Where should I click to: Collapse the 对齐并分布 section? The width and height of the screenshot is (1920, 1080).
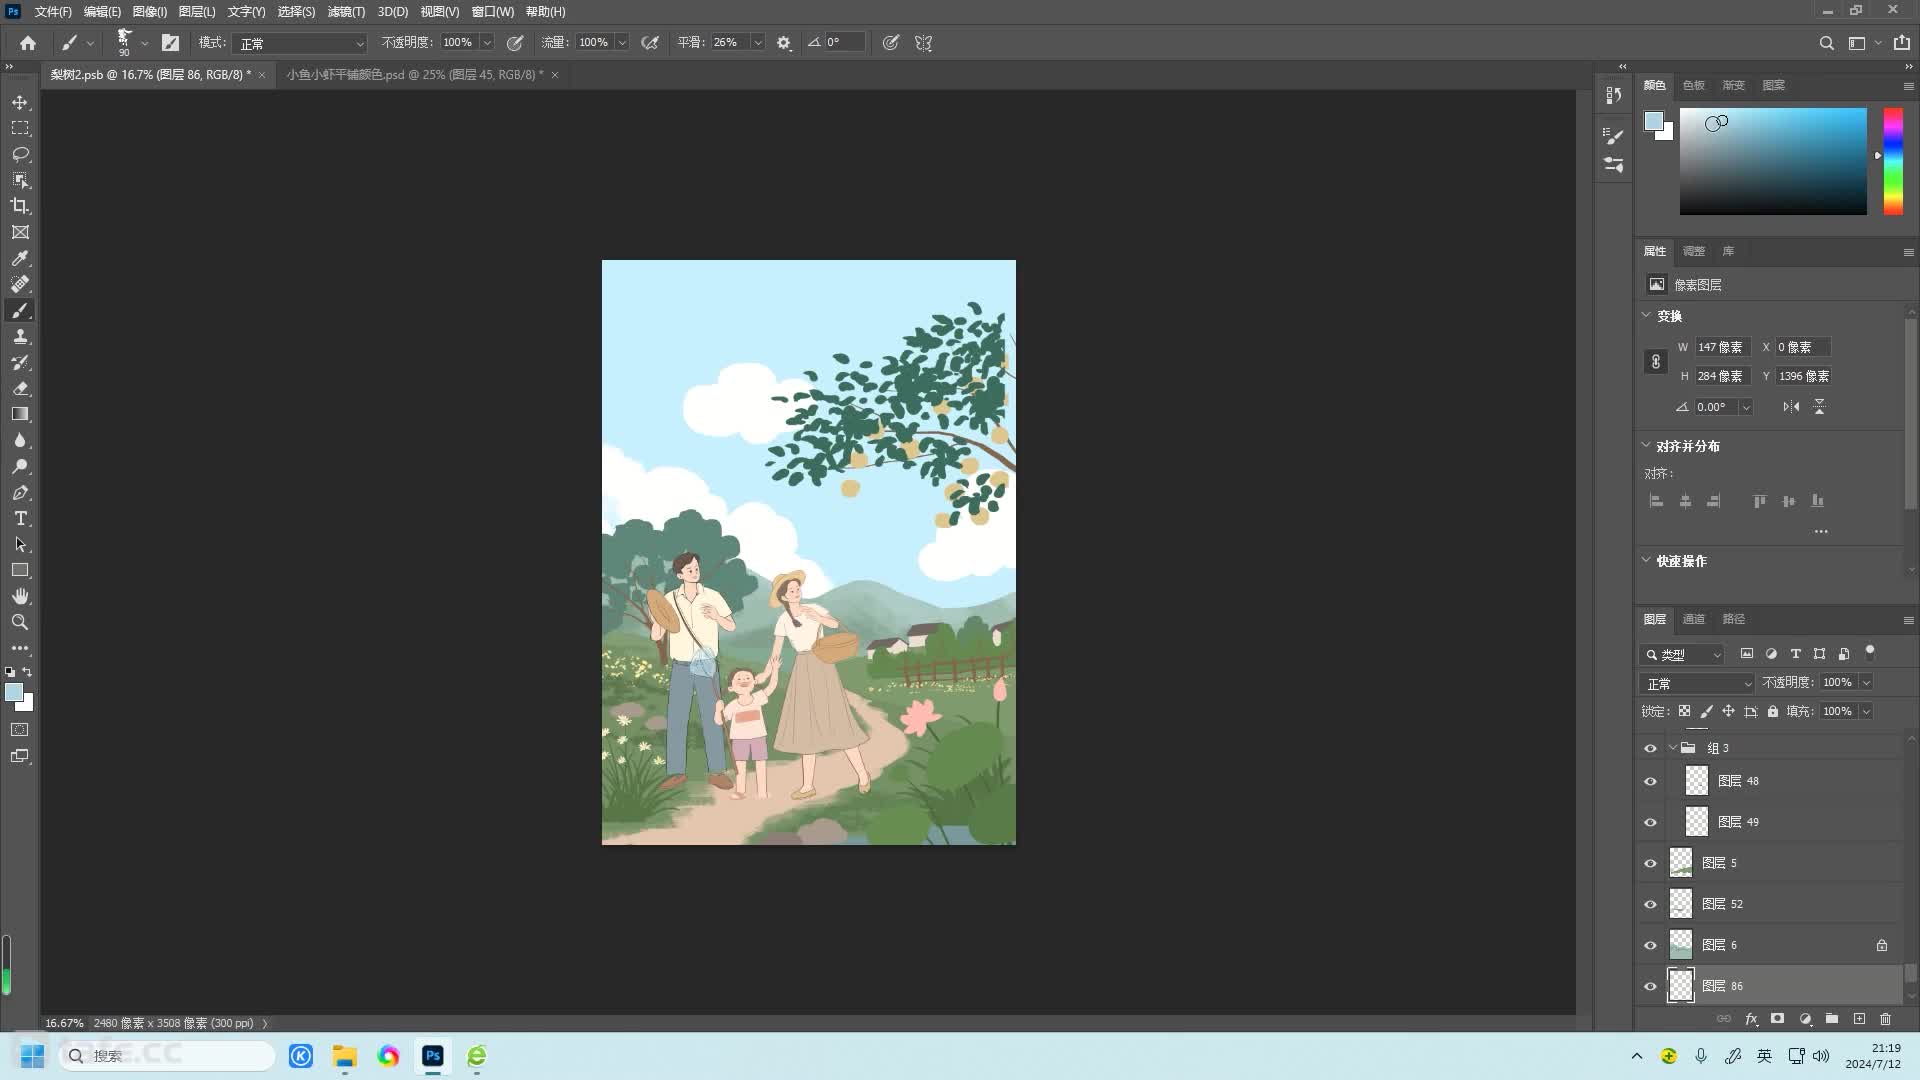1646,445
